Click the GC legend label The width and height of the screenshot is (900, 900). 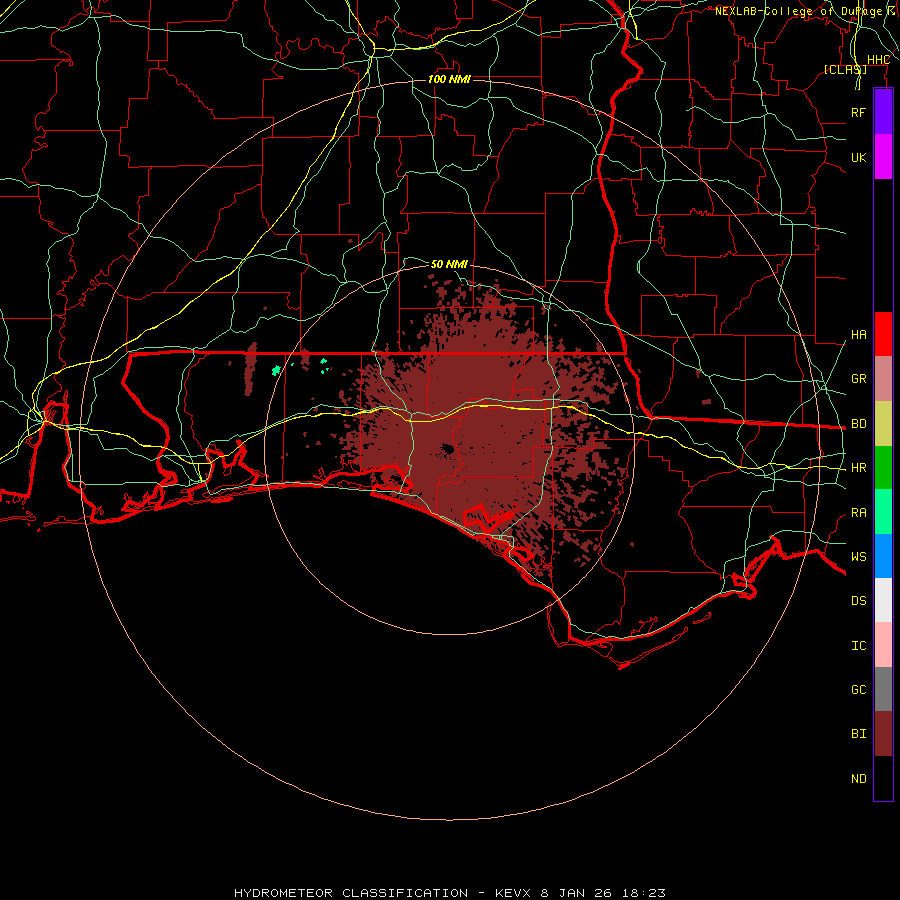[x=859, y=689]
